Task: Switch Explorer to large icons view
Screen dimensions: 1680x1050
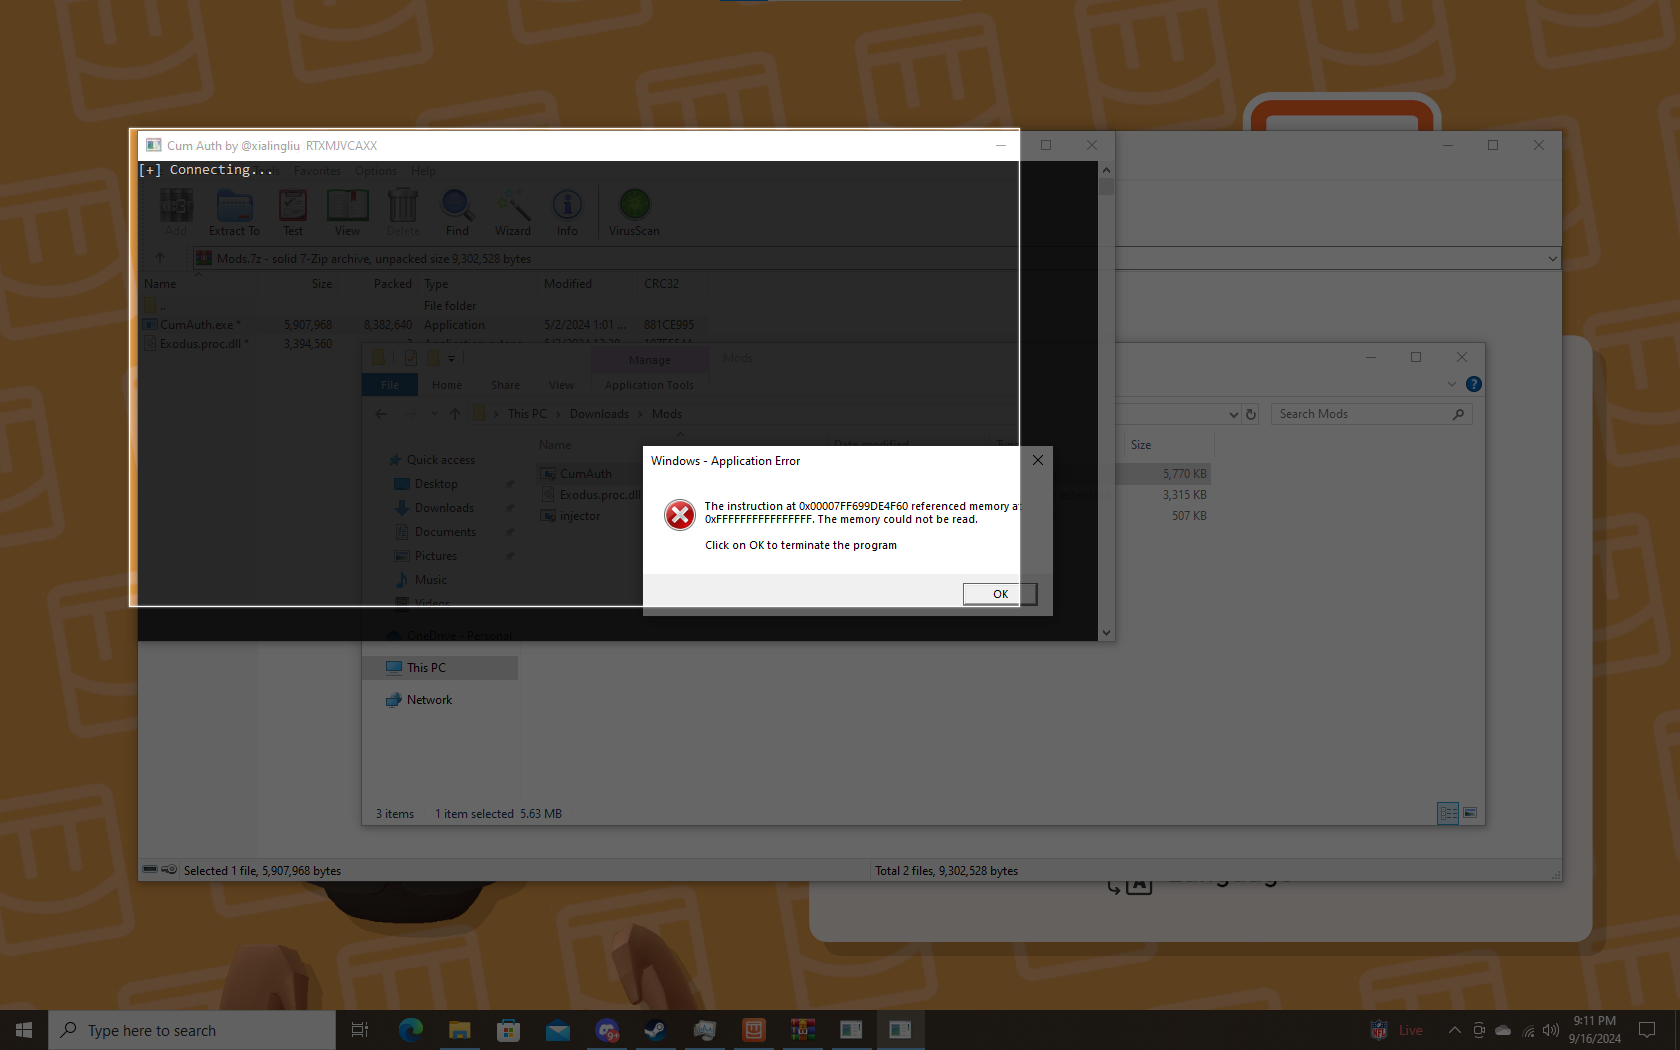Action: (x=1470, y=813)
